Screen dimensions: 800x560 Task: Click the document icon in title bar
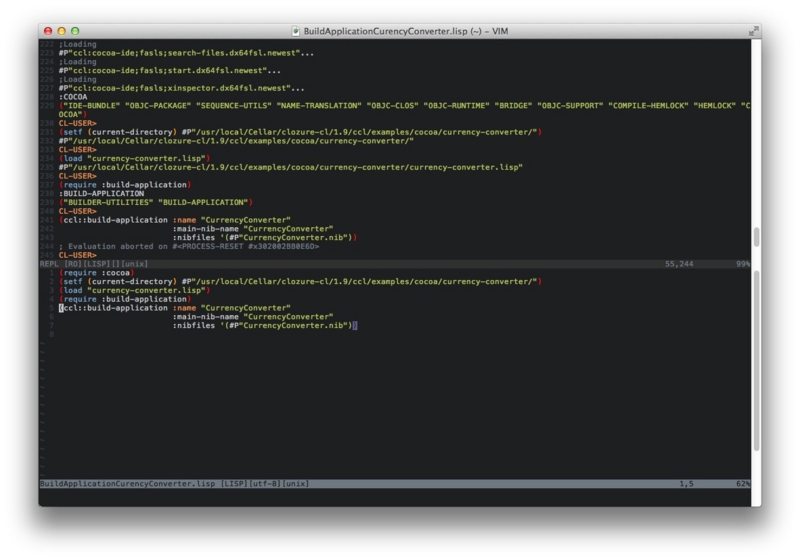point(295,31)
